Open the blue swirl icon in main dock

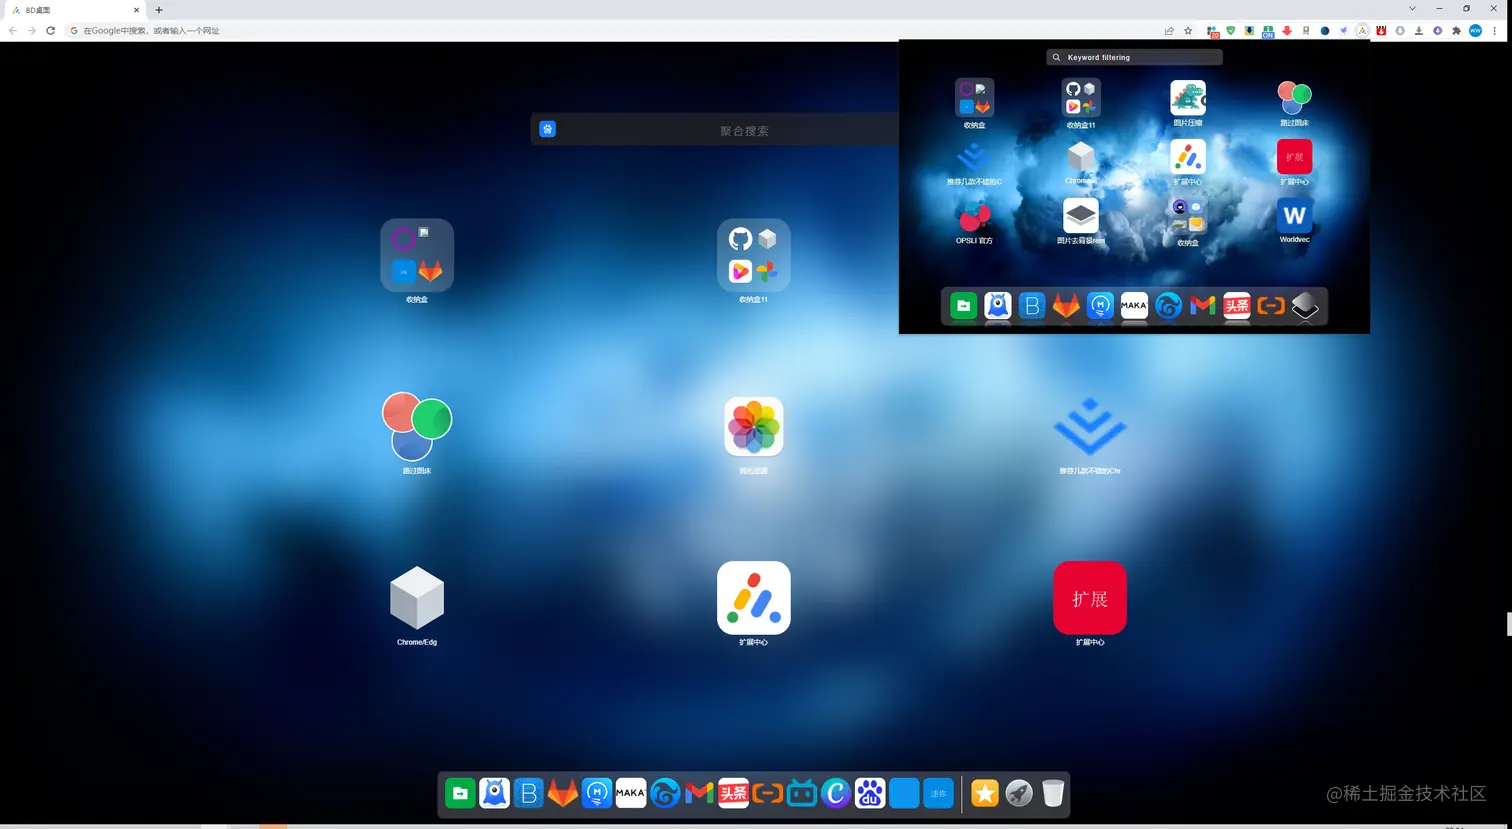pos(665,793)
